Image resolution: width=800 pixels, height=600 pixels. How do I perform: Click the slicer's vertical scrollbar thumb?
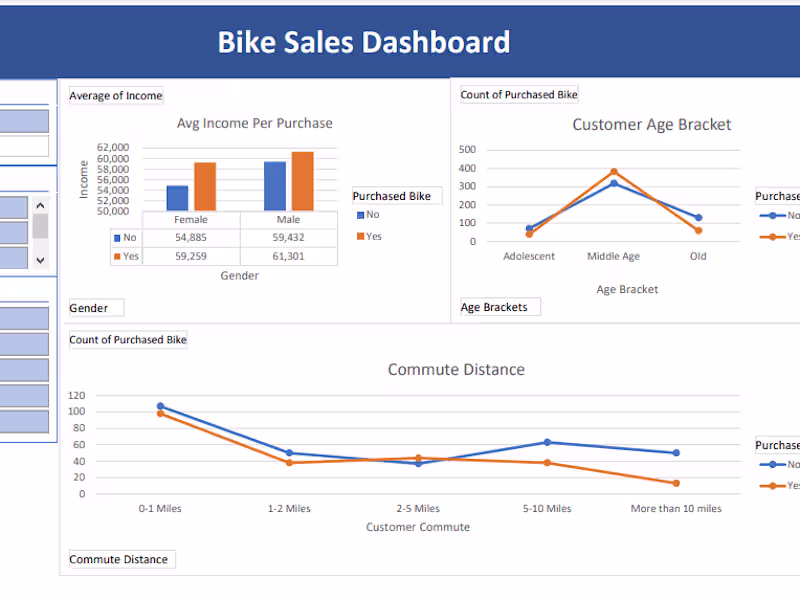coord(40,226)
